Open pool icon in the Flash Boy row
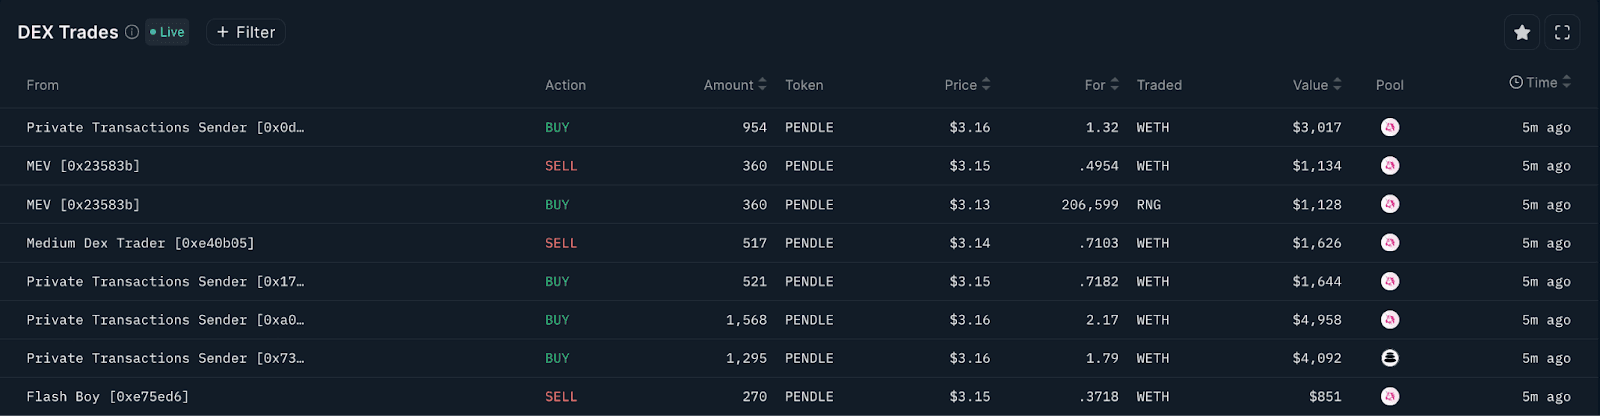The width and height of the screenshot is (1600, 416). [x=1389, y=396]
